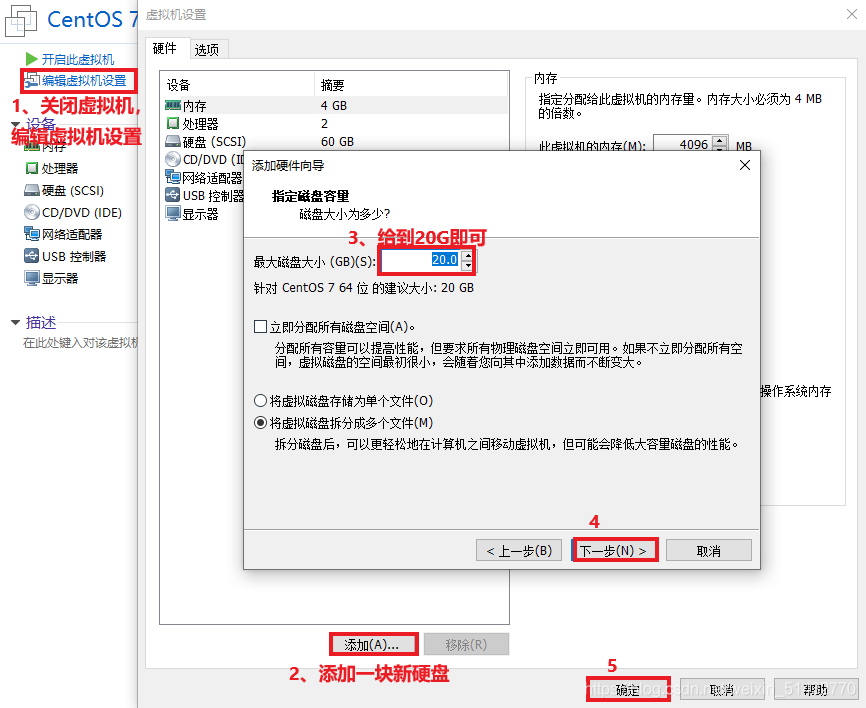Click 上一步(B) to go back in the wizard
866x708 pixels.
[x=519, y=551]
